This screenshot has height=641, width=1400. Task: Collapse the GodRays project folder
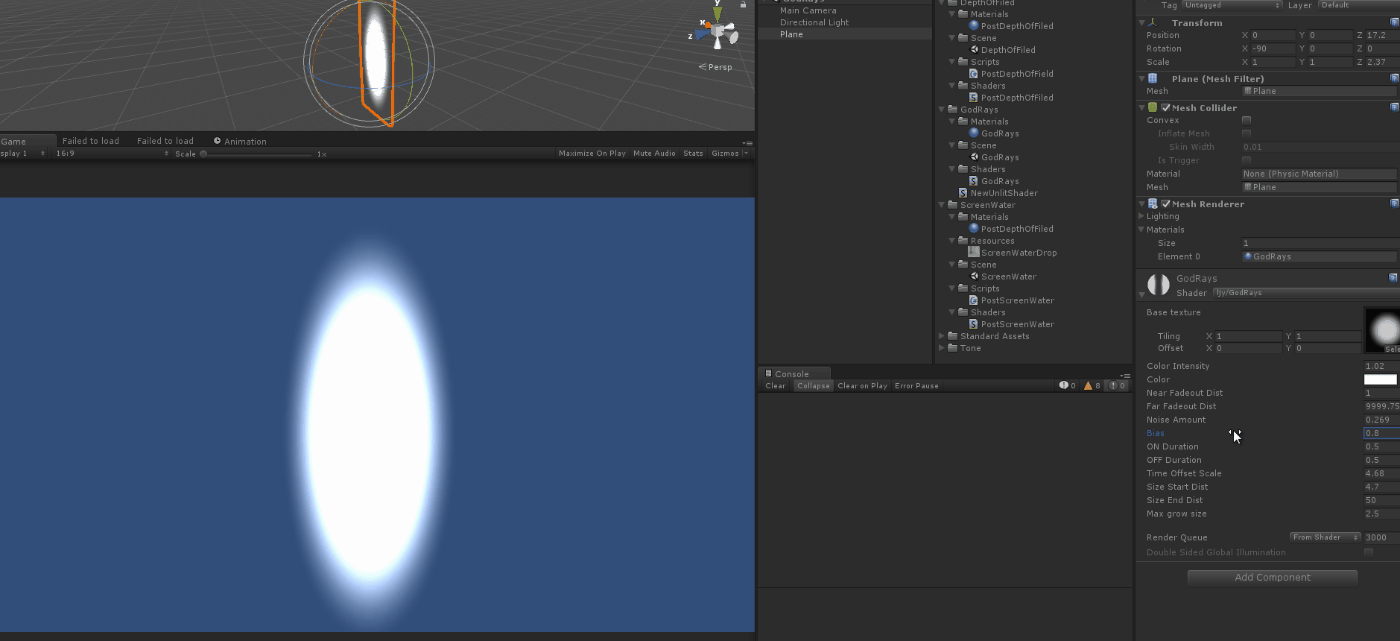[941, 110]
